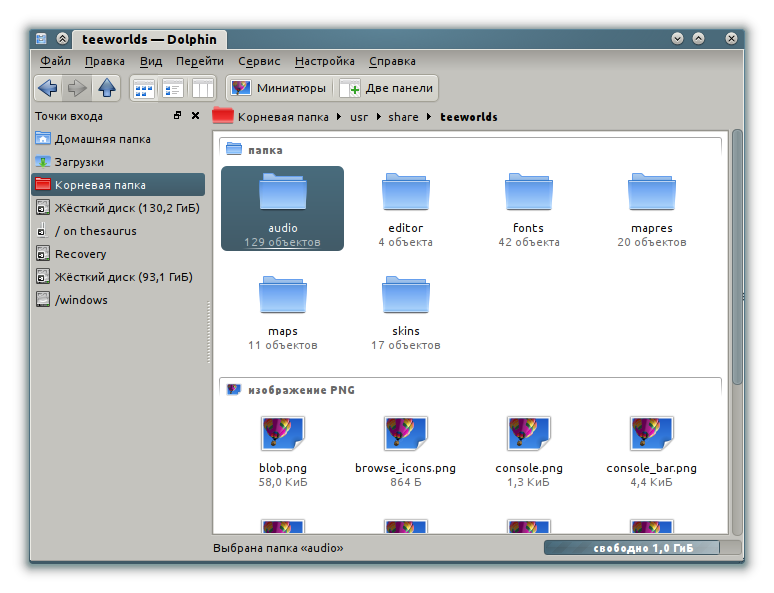774x593 pixels.
Task: Click 'teeworlds' in the breadcrumb path
Action: tap(468, 117)
